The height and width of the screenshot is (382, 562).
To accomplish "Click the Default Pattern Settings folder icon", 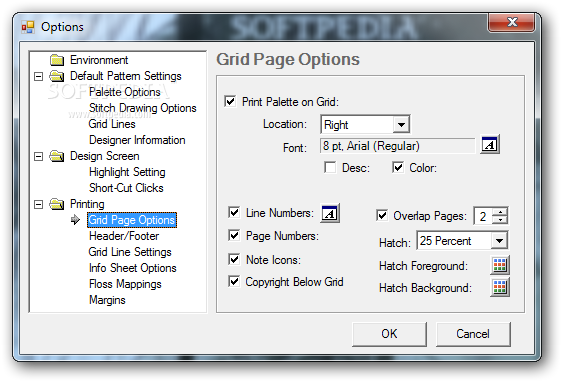I will click(x=57, y=76).
